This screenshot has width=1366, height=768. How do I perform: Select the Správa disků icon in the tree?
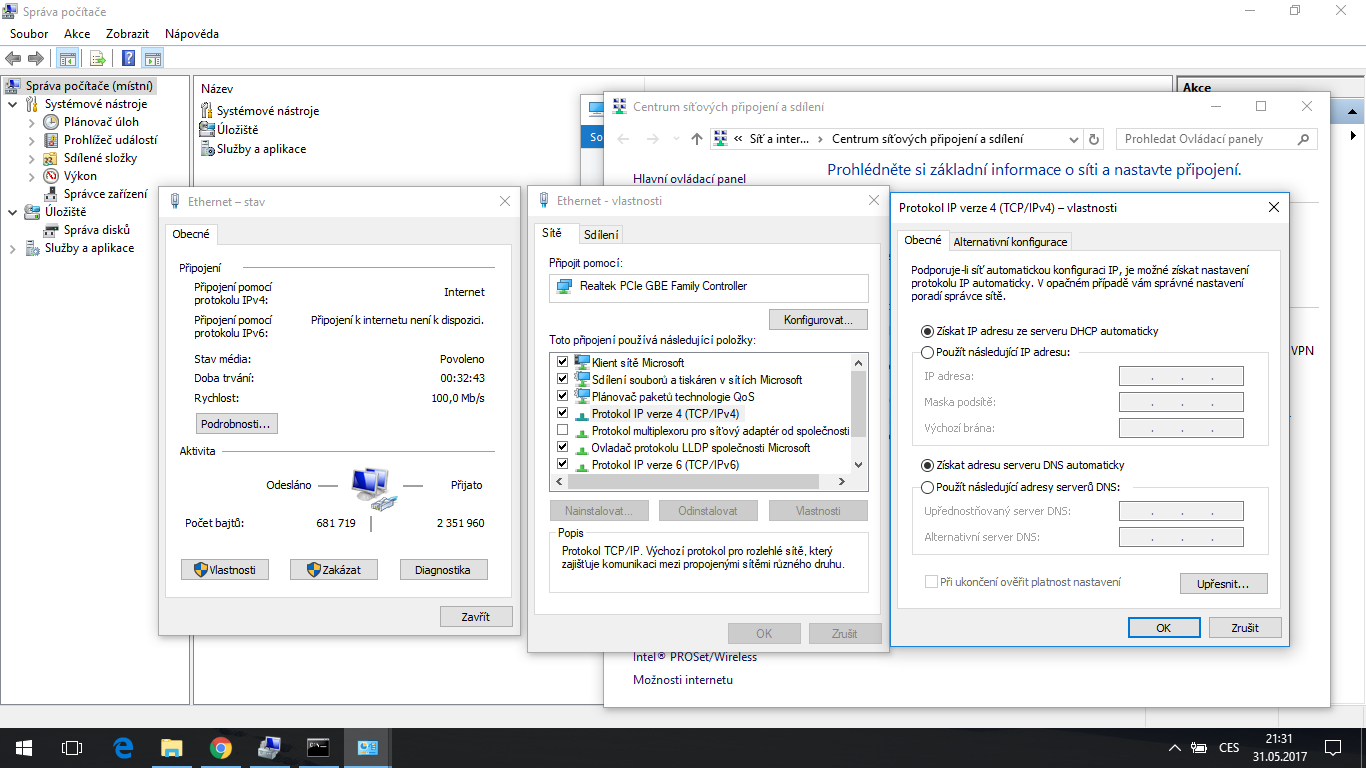(x=52, y=230)
